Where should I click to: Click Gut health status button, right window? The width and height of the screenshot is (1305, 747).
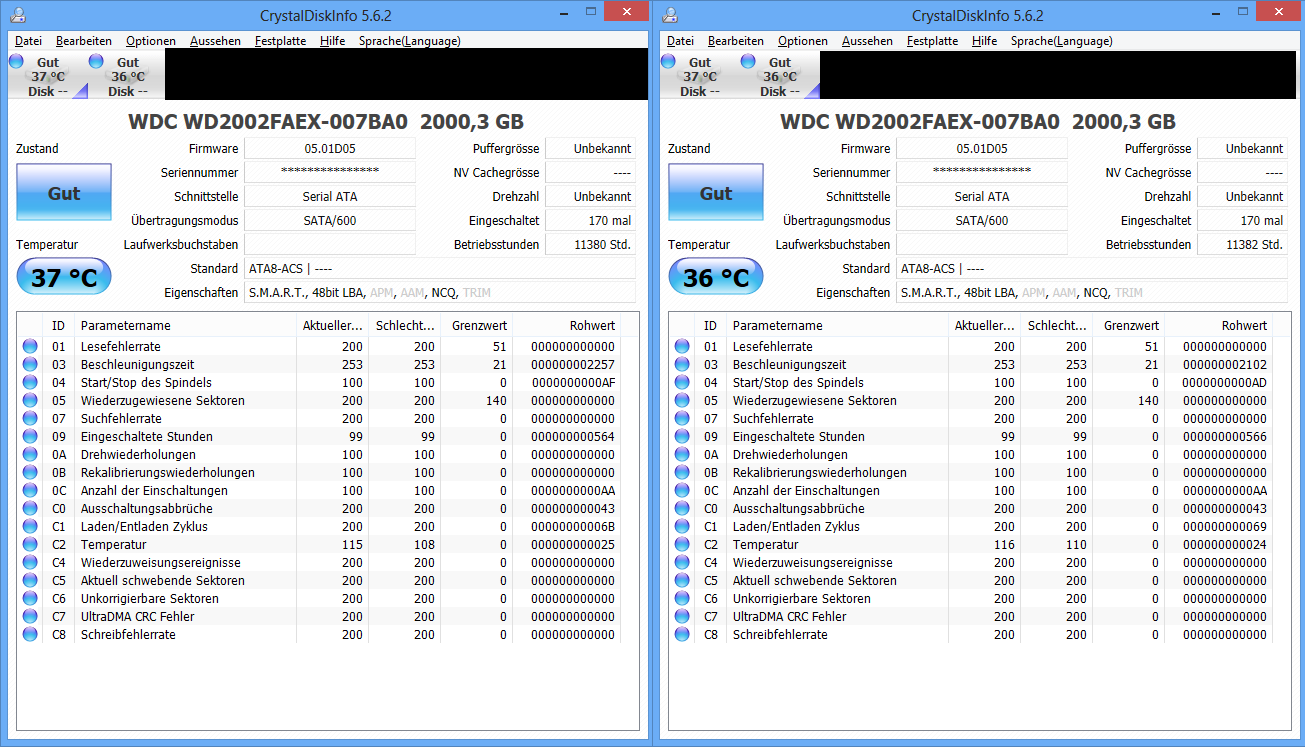click(716, 193)
